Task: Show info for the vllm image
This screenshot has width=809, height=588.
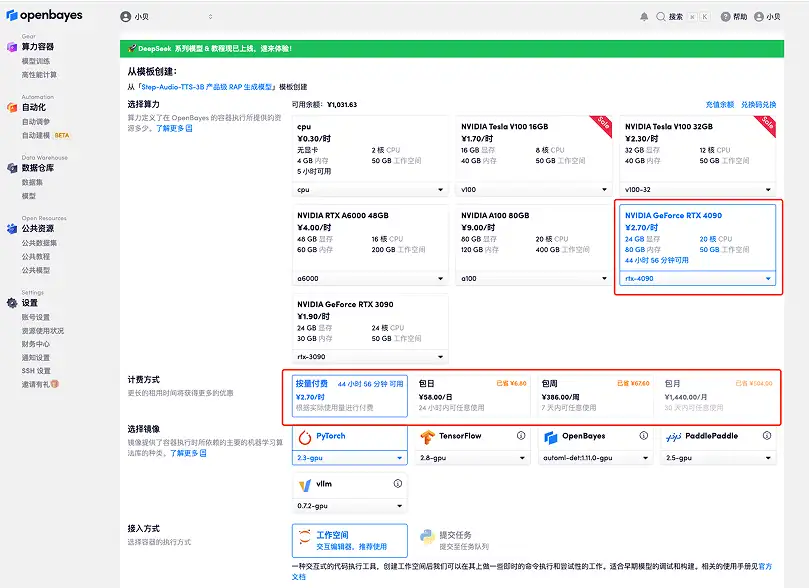Action: coord(398,483)
